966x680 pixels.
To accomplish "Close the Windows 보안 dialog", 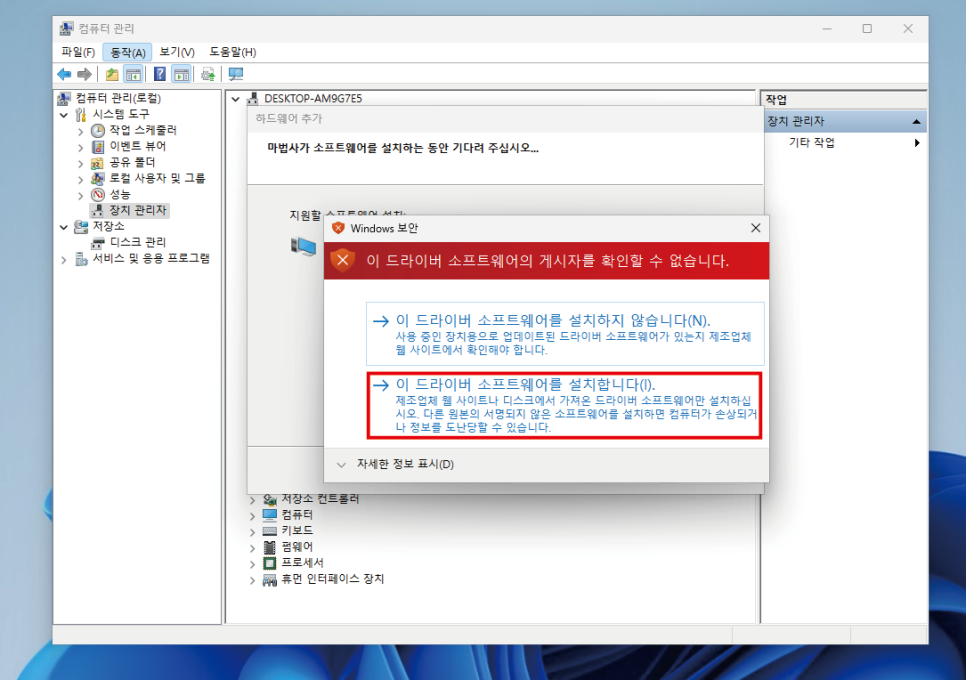I will pyautogui.click(x=756, y=228).
